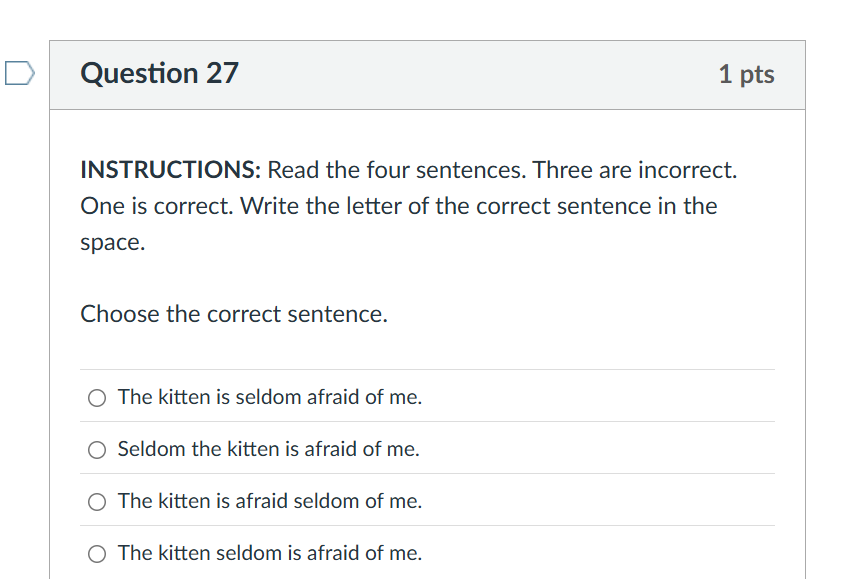
Task: Pick radio for "The kitten seldom is afraid"
Action: pos(97,554)
